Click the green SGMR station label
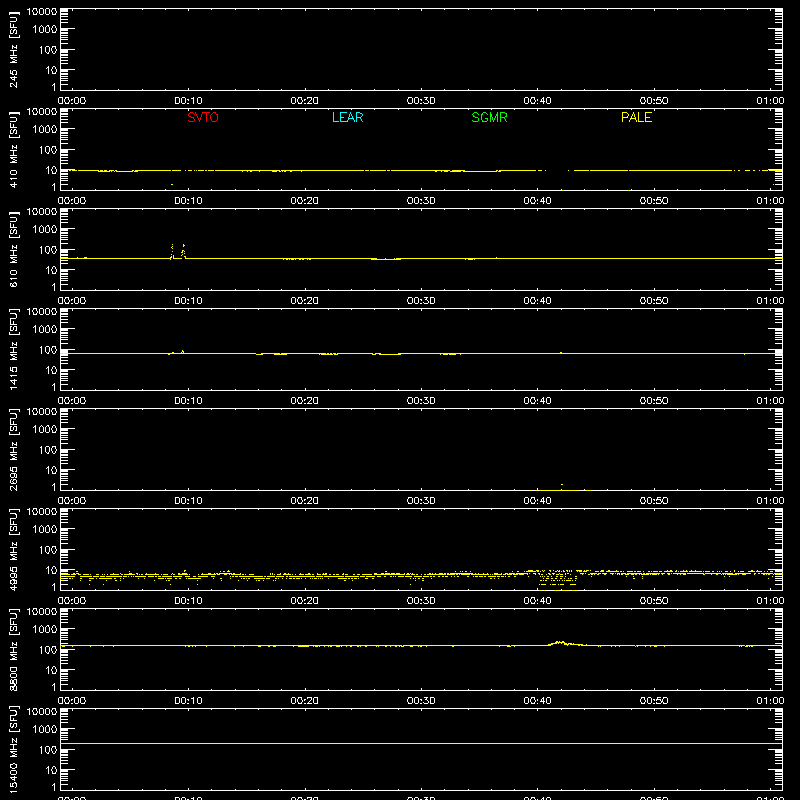The width and height of the screenshot is (800, 800). click(489, 117)
